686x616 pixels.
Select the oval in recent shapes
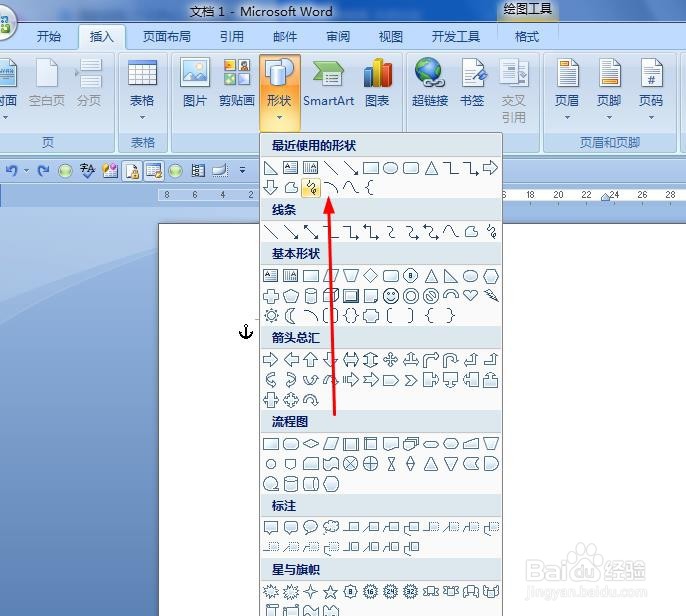click(391, 168)
